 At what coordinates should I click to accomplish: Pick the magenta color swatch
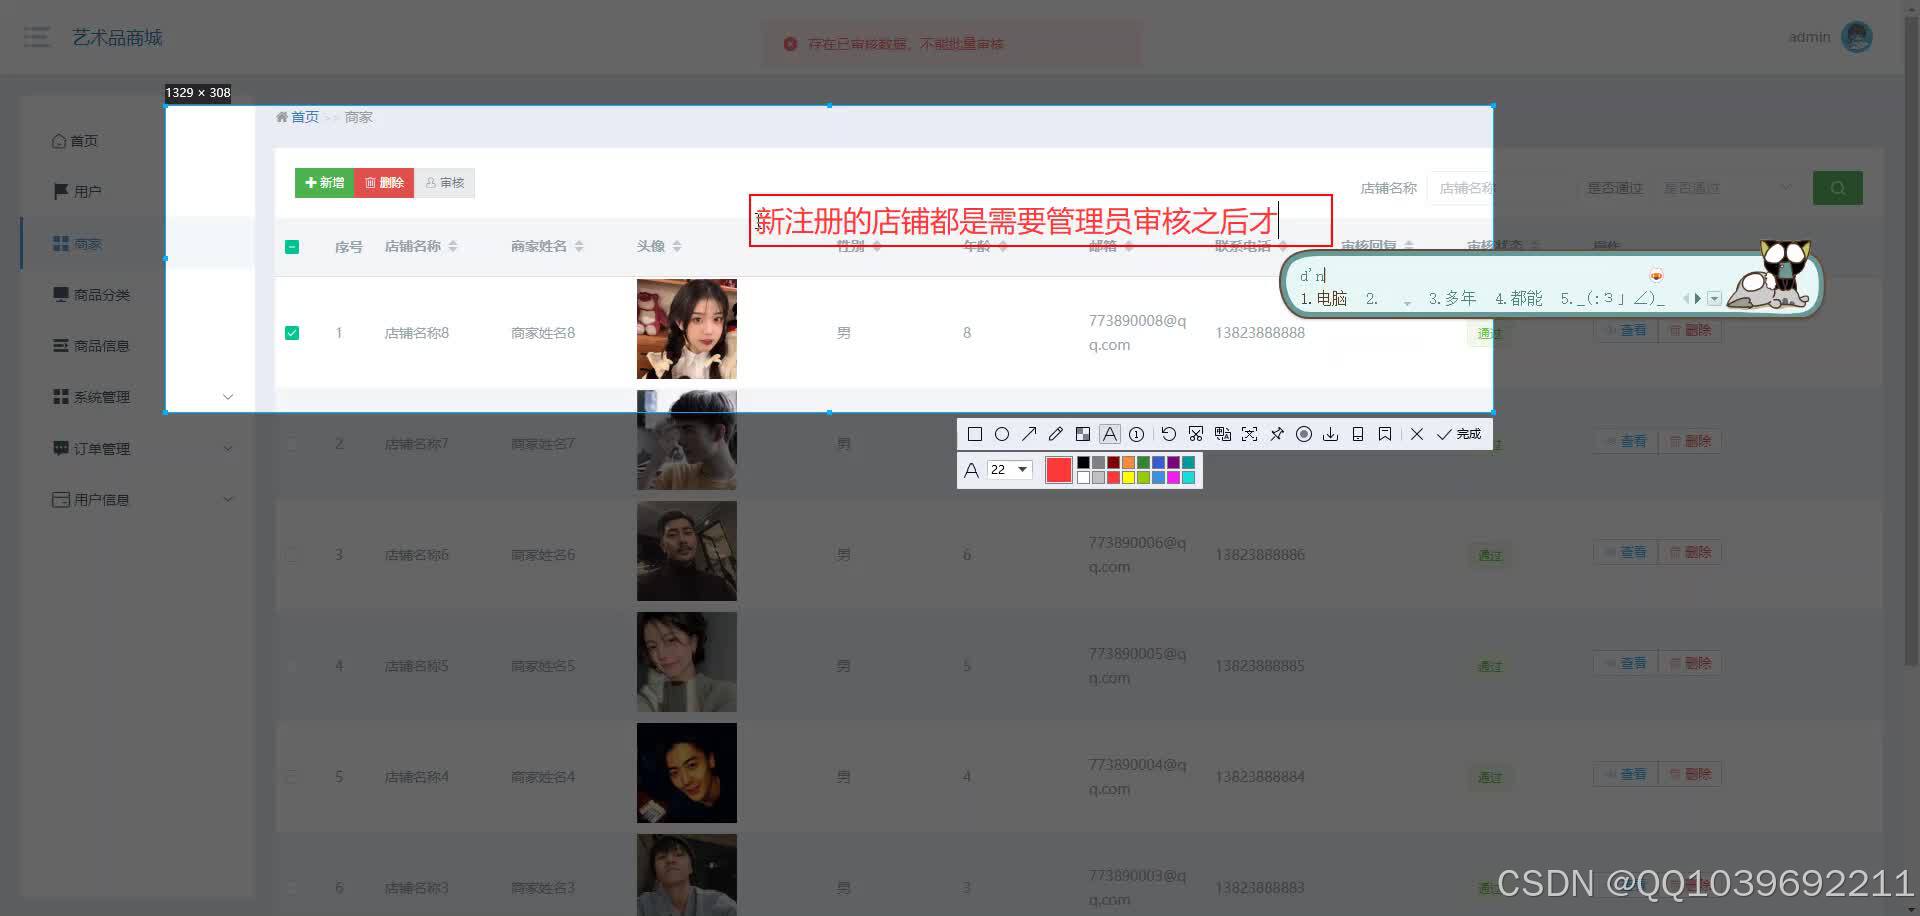tap(1173, 477)
